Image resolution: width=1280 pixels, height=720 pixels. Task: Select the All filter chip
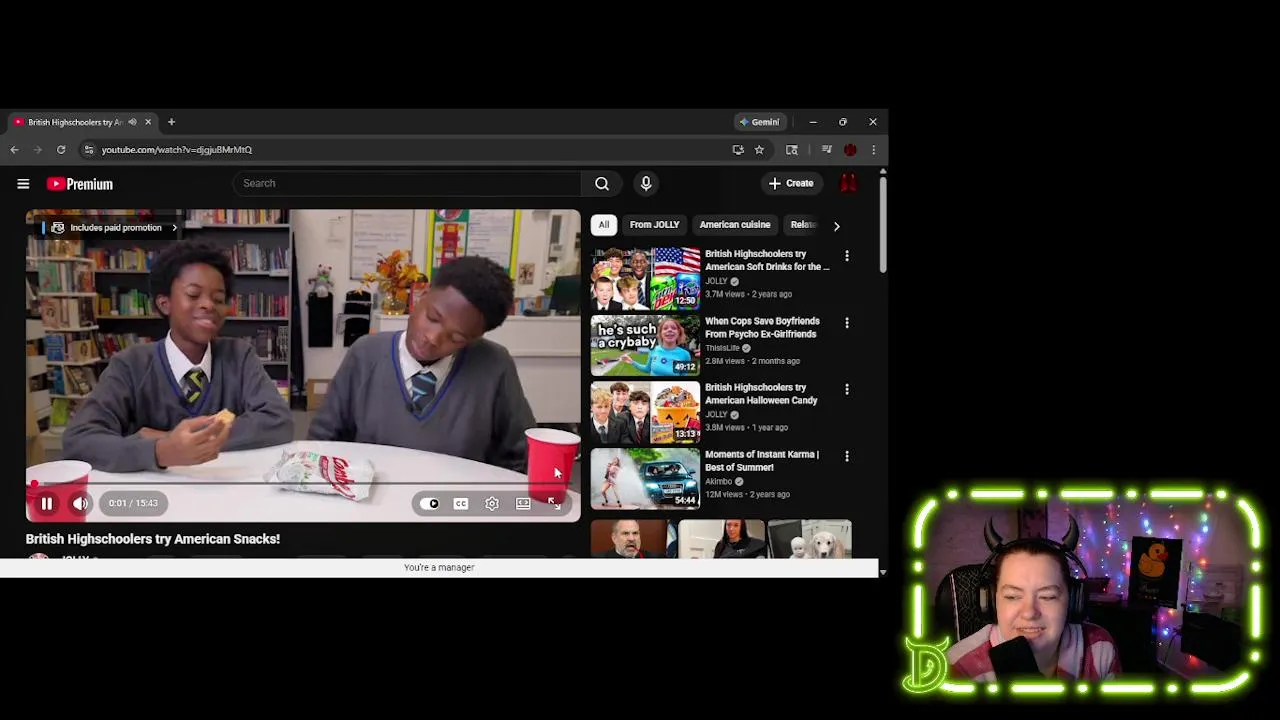point(604,225)
